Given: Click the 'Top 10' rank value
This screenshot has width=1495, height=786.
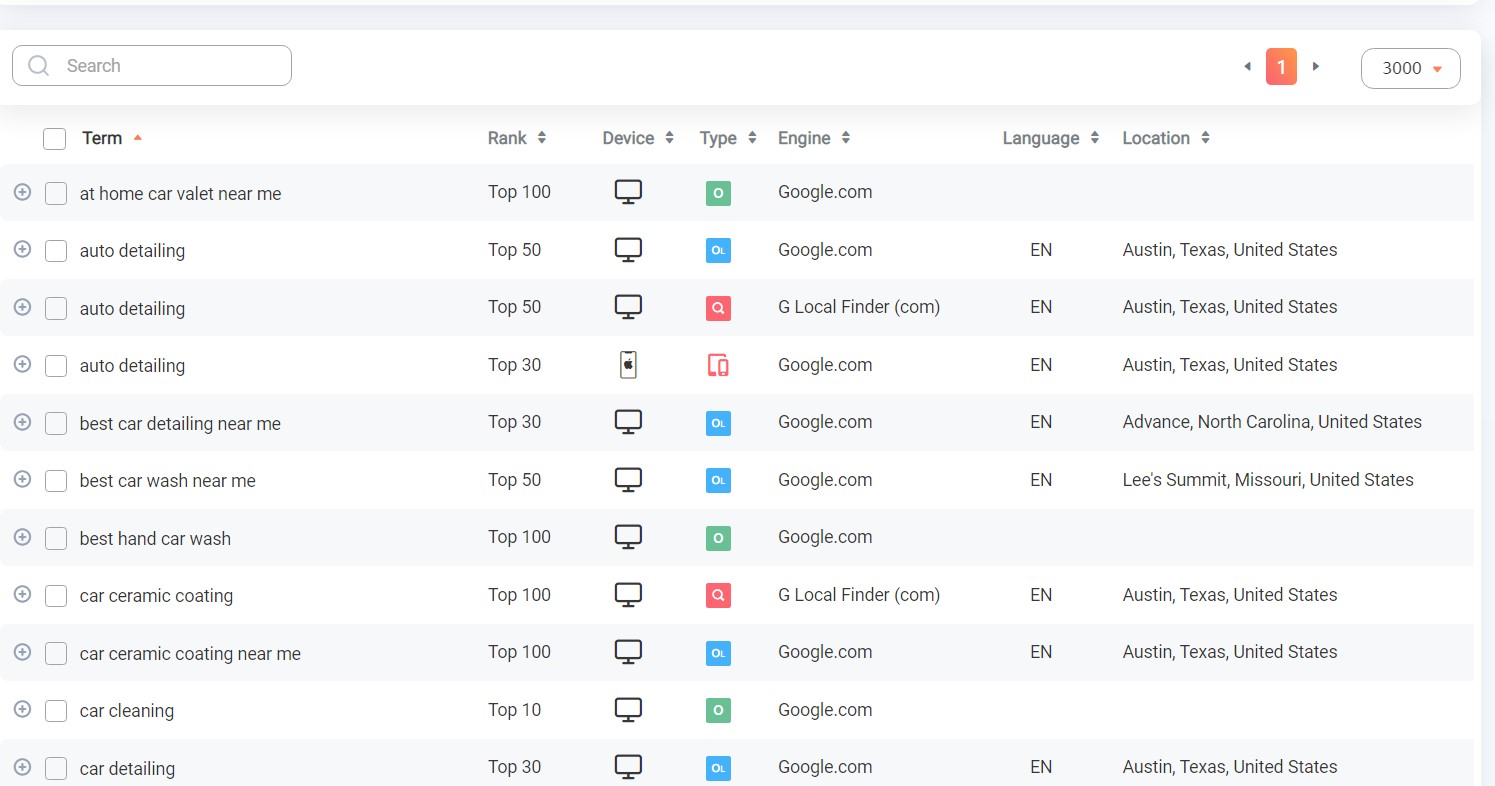Looking at the screenshot, I should pyautogui.click(x=514, y=710).
